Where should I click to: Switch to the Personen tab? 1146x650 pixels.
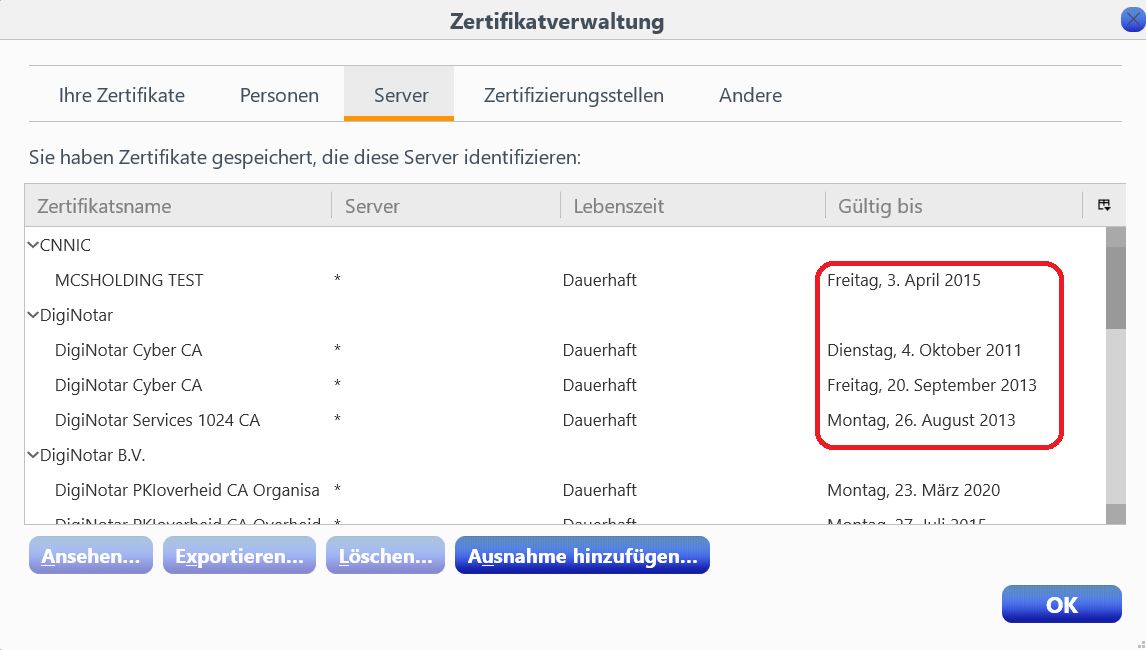click(279, 95)
